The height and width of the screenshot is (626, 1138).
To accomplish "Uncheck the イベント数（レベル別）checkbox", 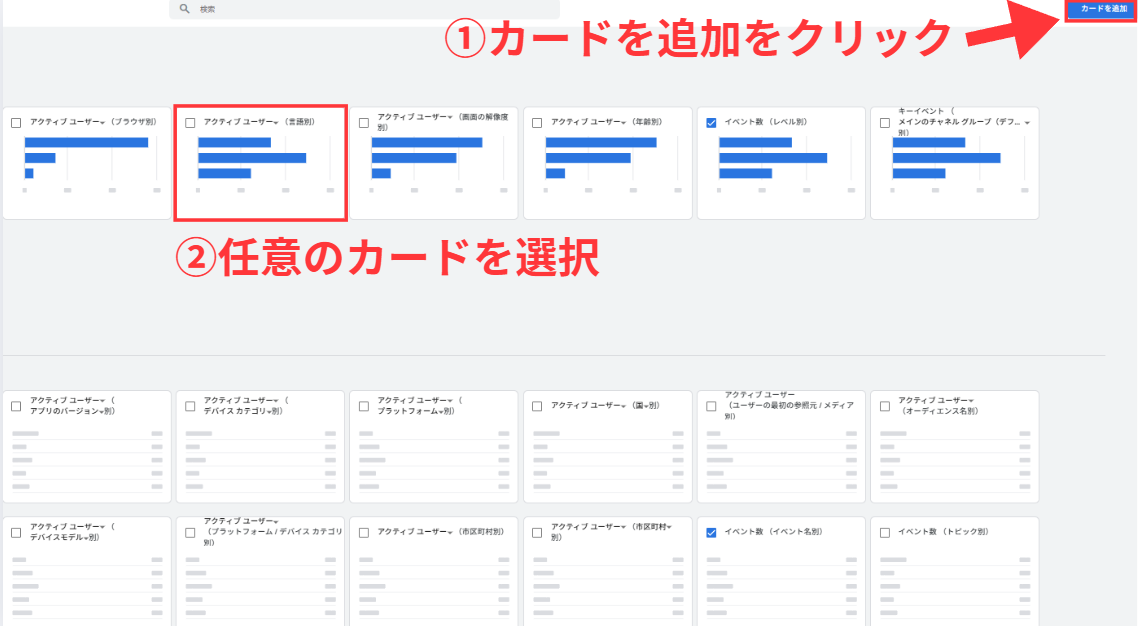I will pyautogui.click(x=711, y=123).
